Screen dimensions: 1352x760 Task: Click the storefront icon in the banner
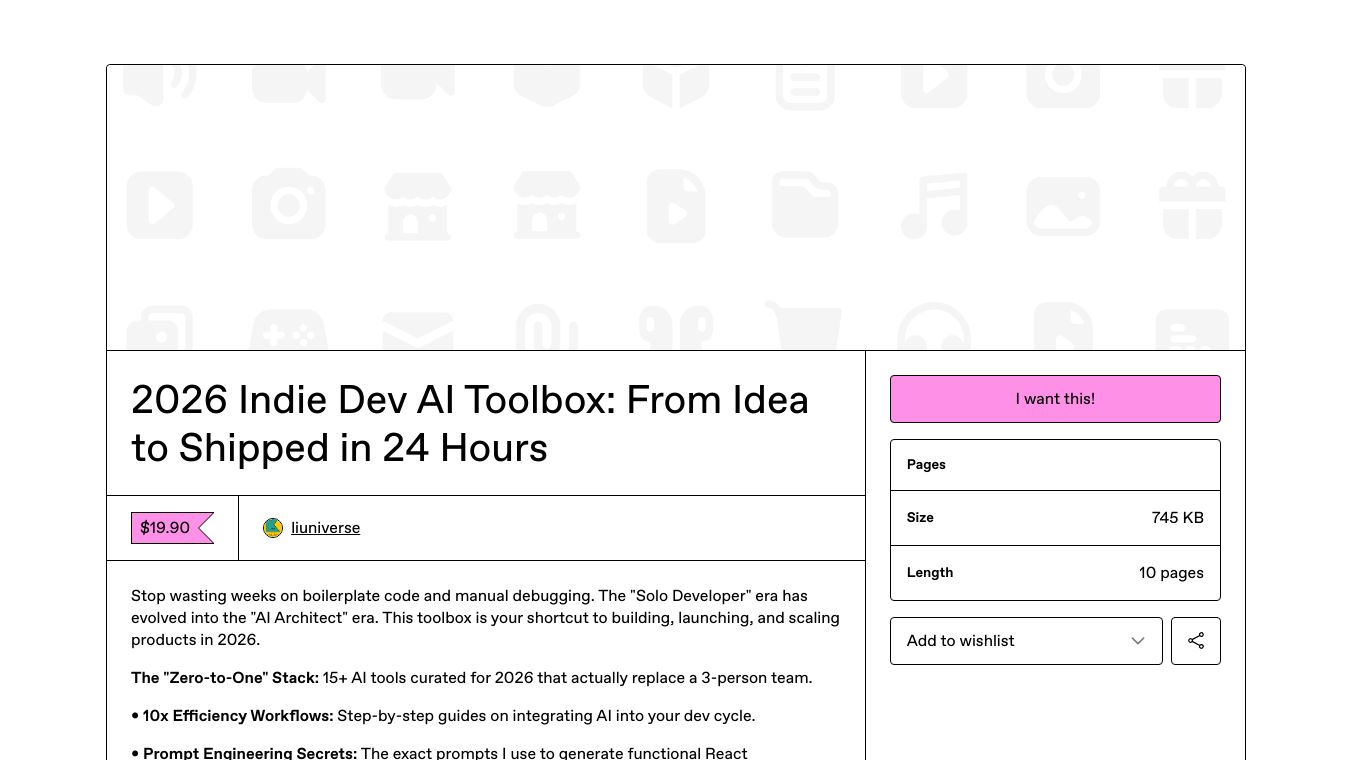coord(417,205)
